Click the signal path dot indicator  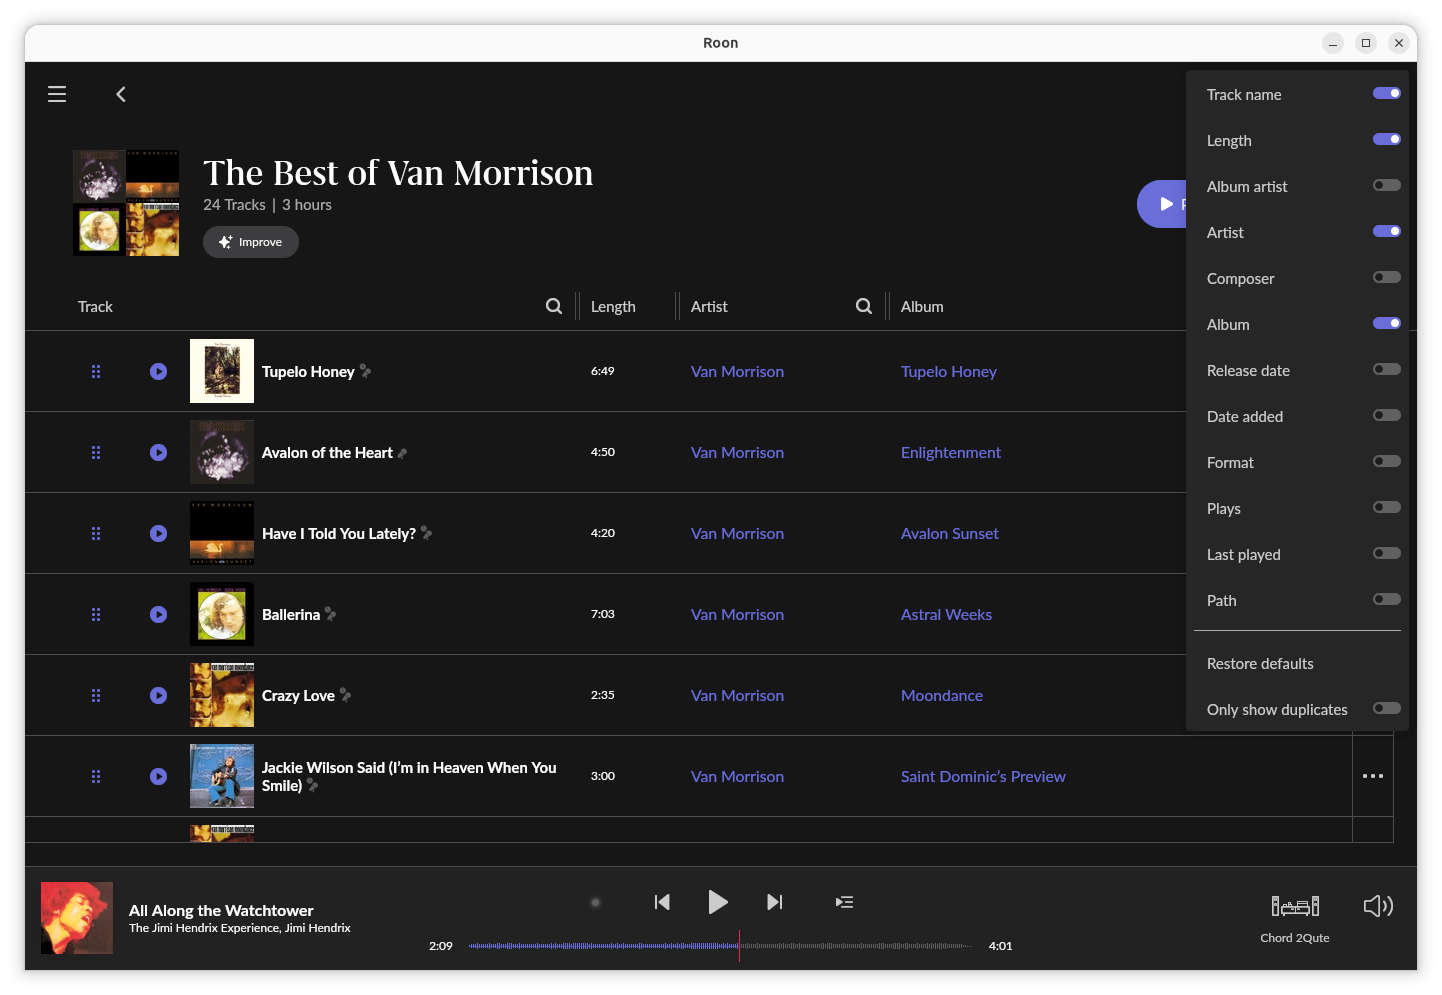(x=595, y=902)
